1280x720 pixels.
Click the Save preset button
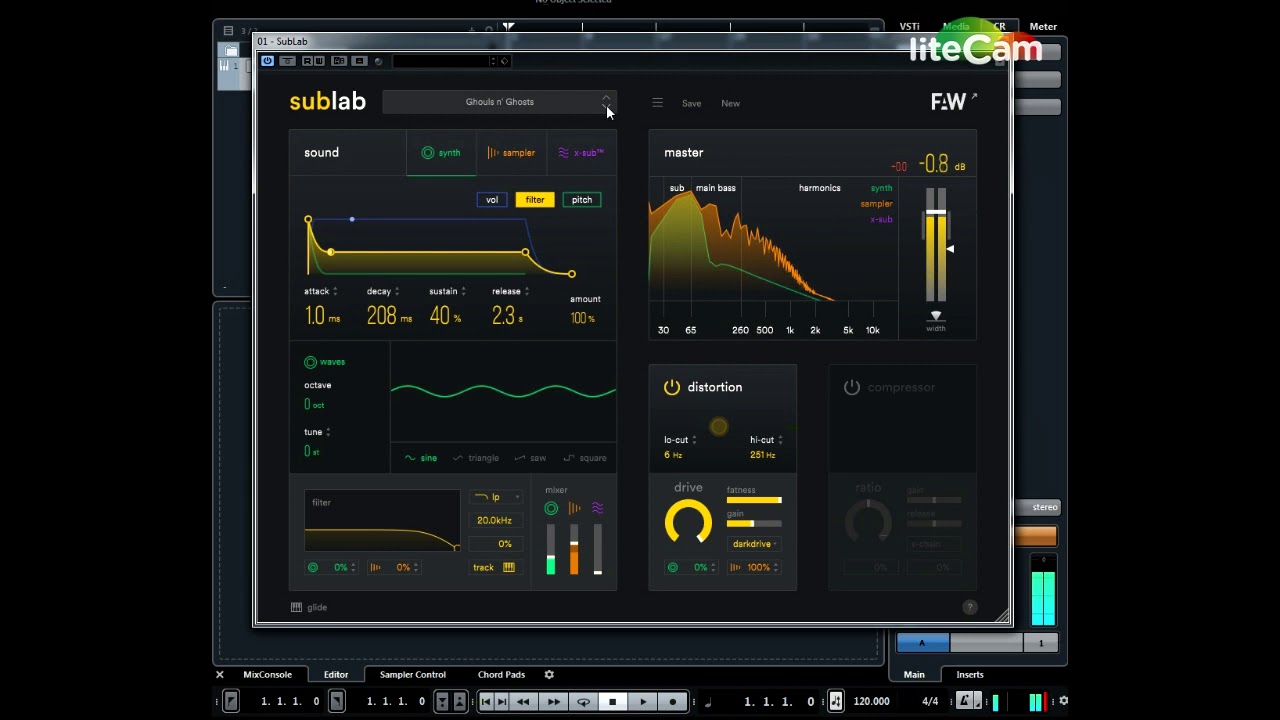pos(691,103)
